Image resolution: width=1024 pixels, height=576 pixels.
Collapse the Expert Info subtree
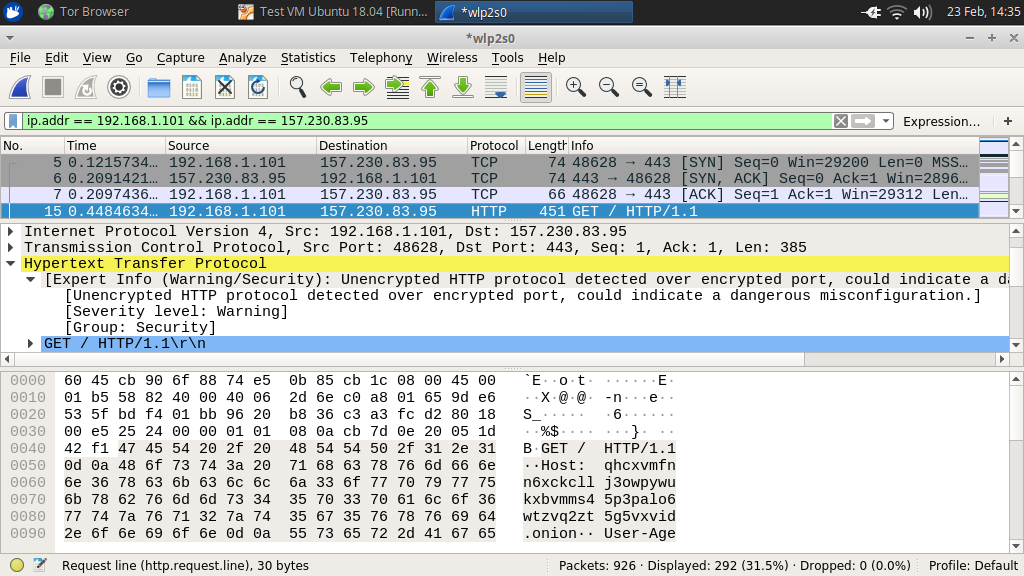click(x=31, y=280)
